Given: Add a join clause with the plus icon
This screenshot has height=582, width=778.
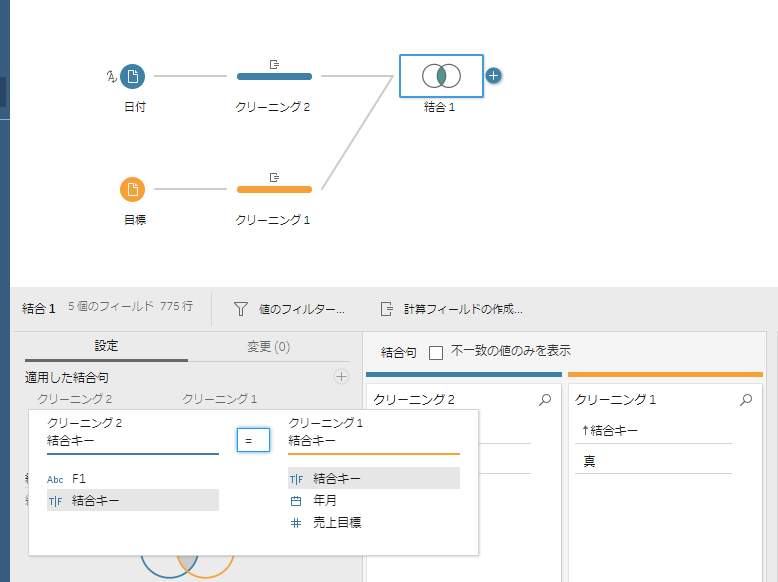Looking at the screenshot, I should (341, 377).
